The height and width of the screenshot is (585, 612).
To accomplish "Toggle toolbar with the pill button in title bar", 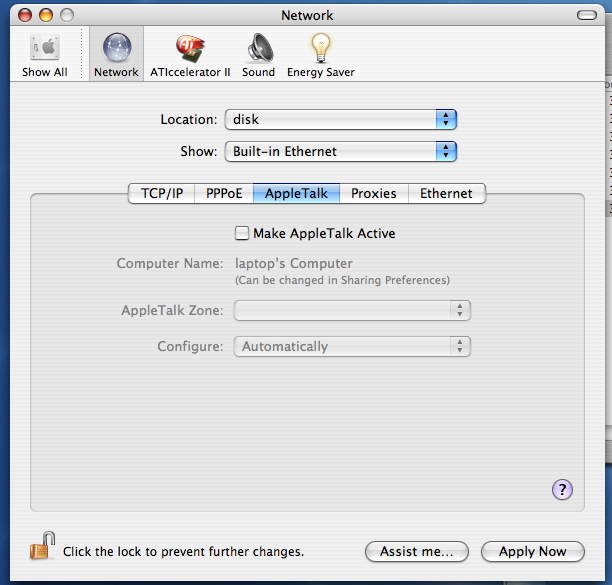I will click(x=587, y=15).
